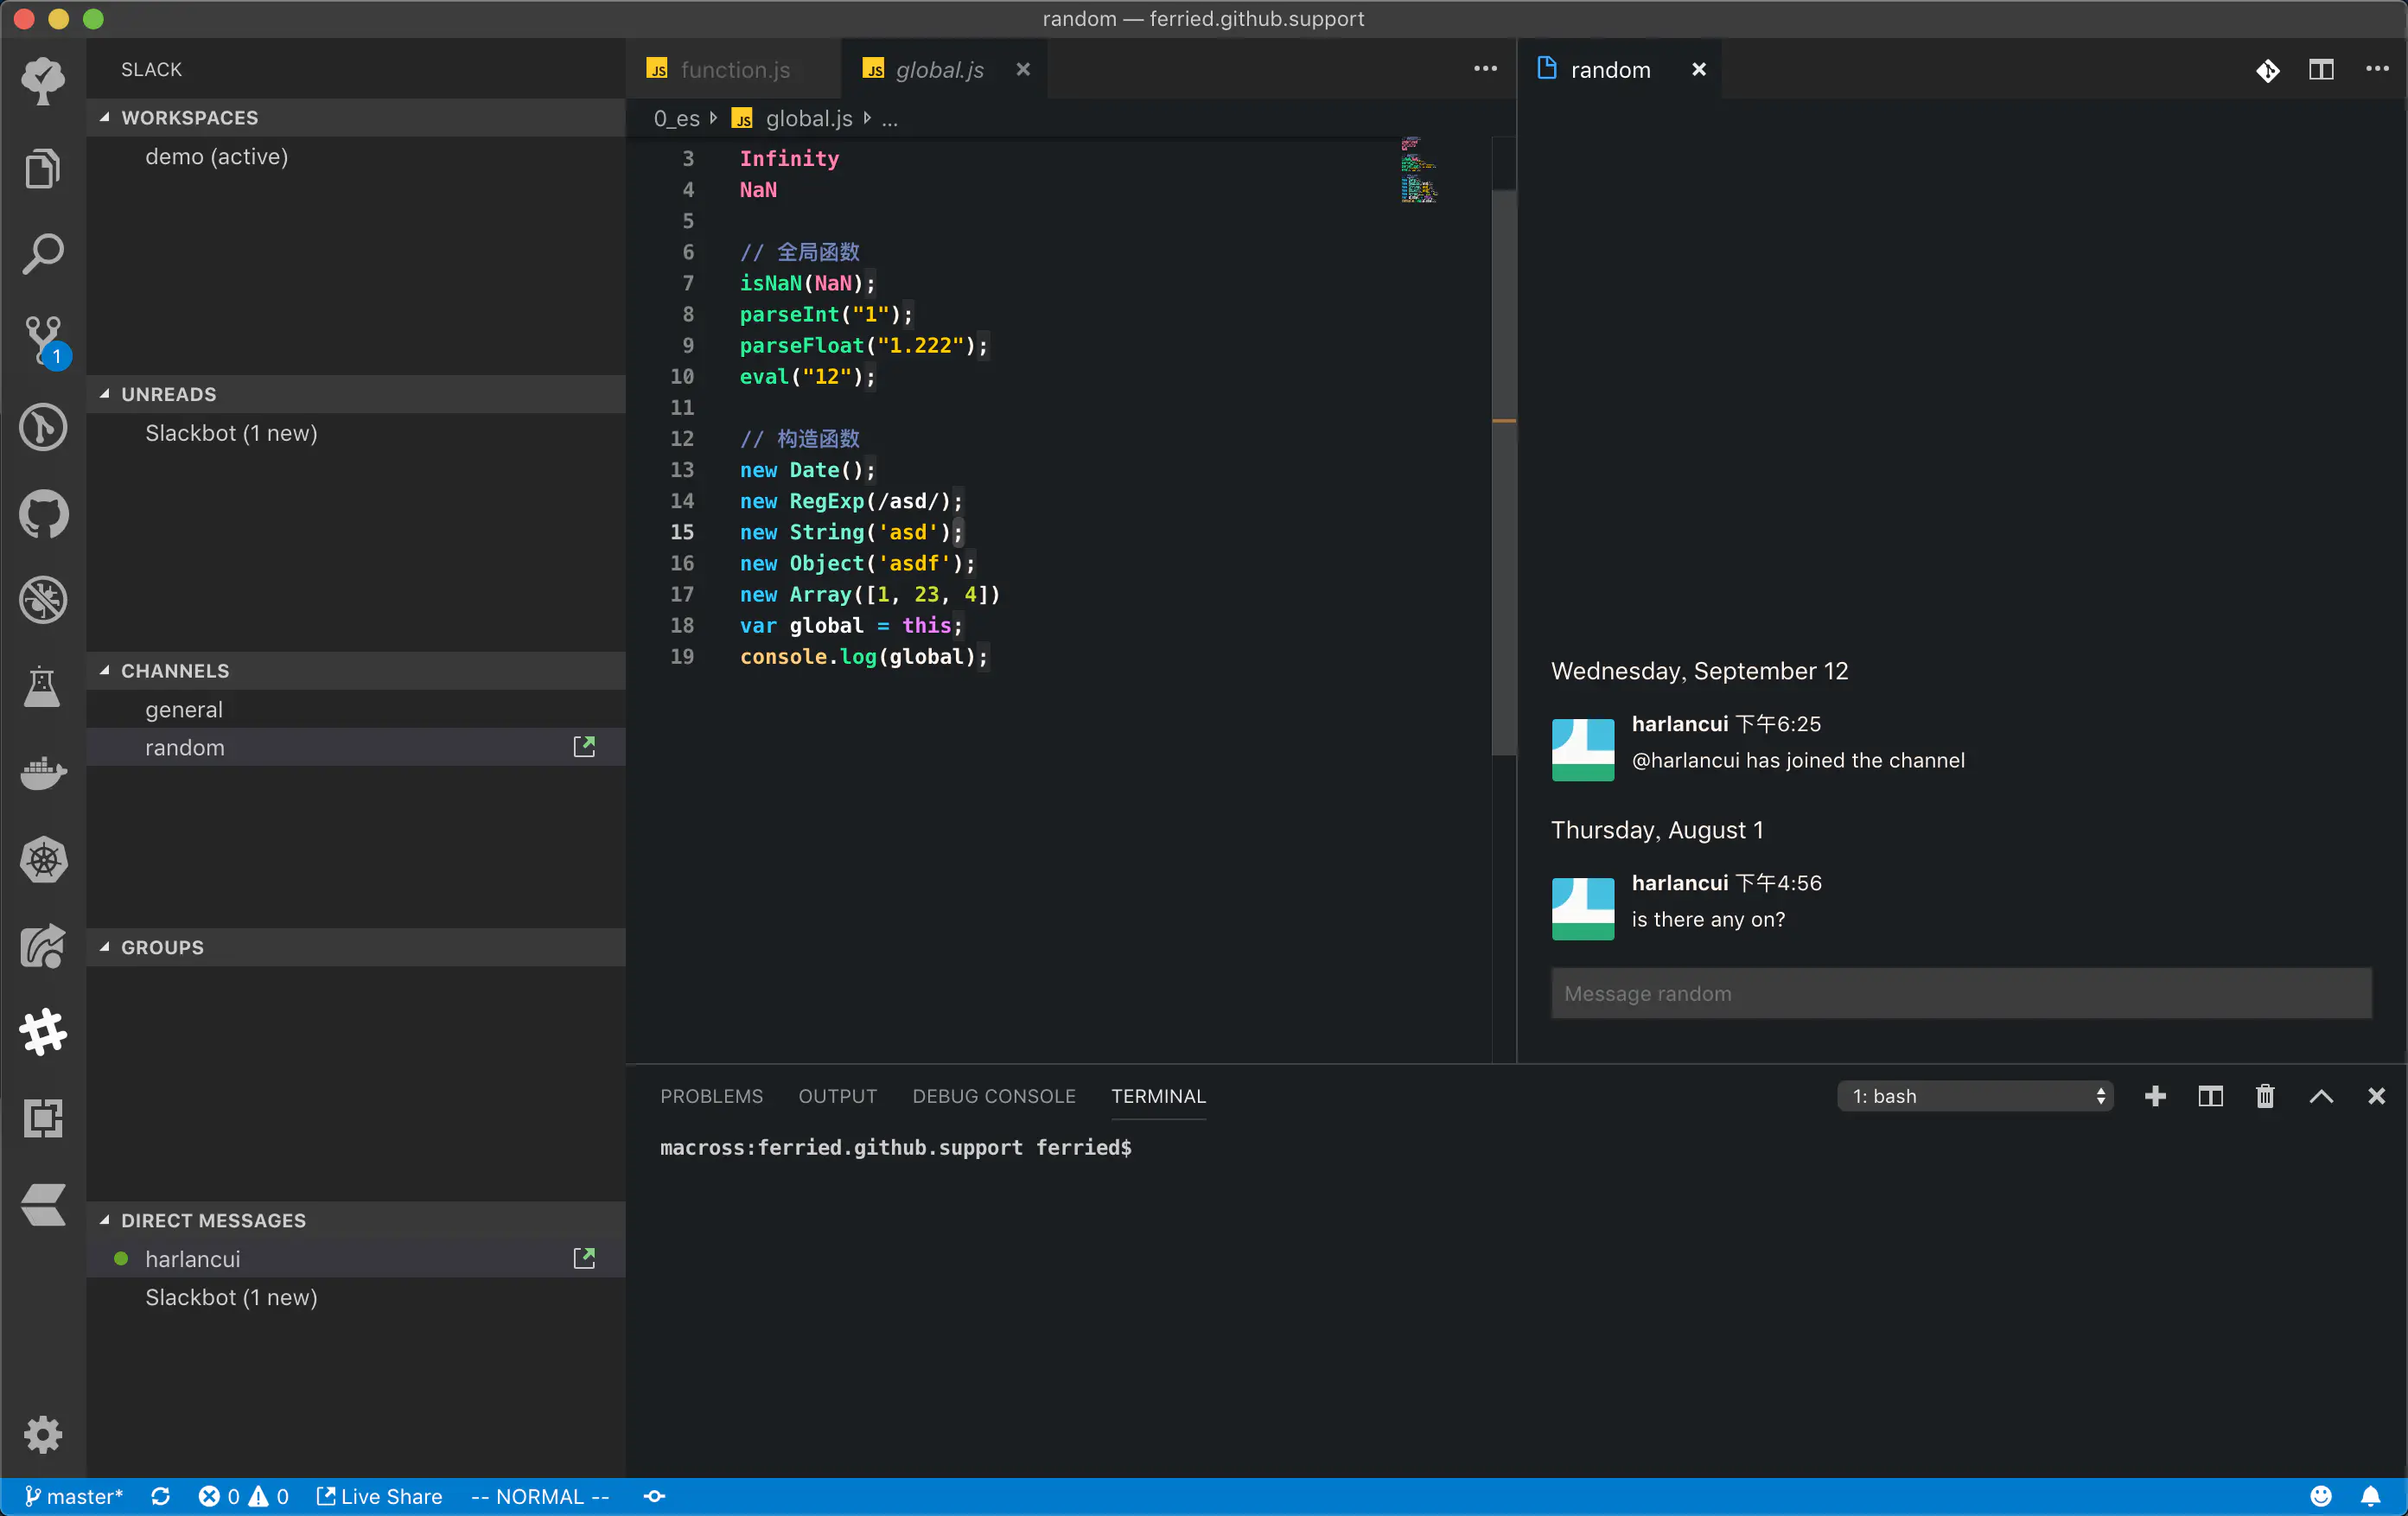Image resolution: width=2408 pixels, height=1516 pixels.
Task: Maximize the terminal panel with chevron
Action: tap(2321, 1096)
